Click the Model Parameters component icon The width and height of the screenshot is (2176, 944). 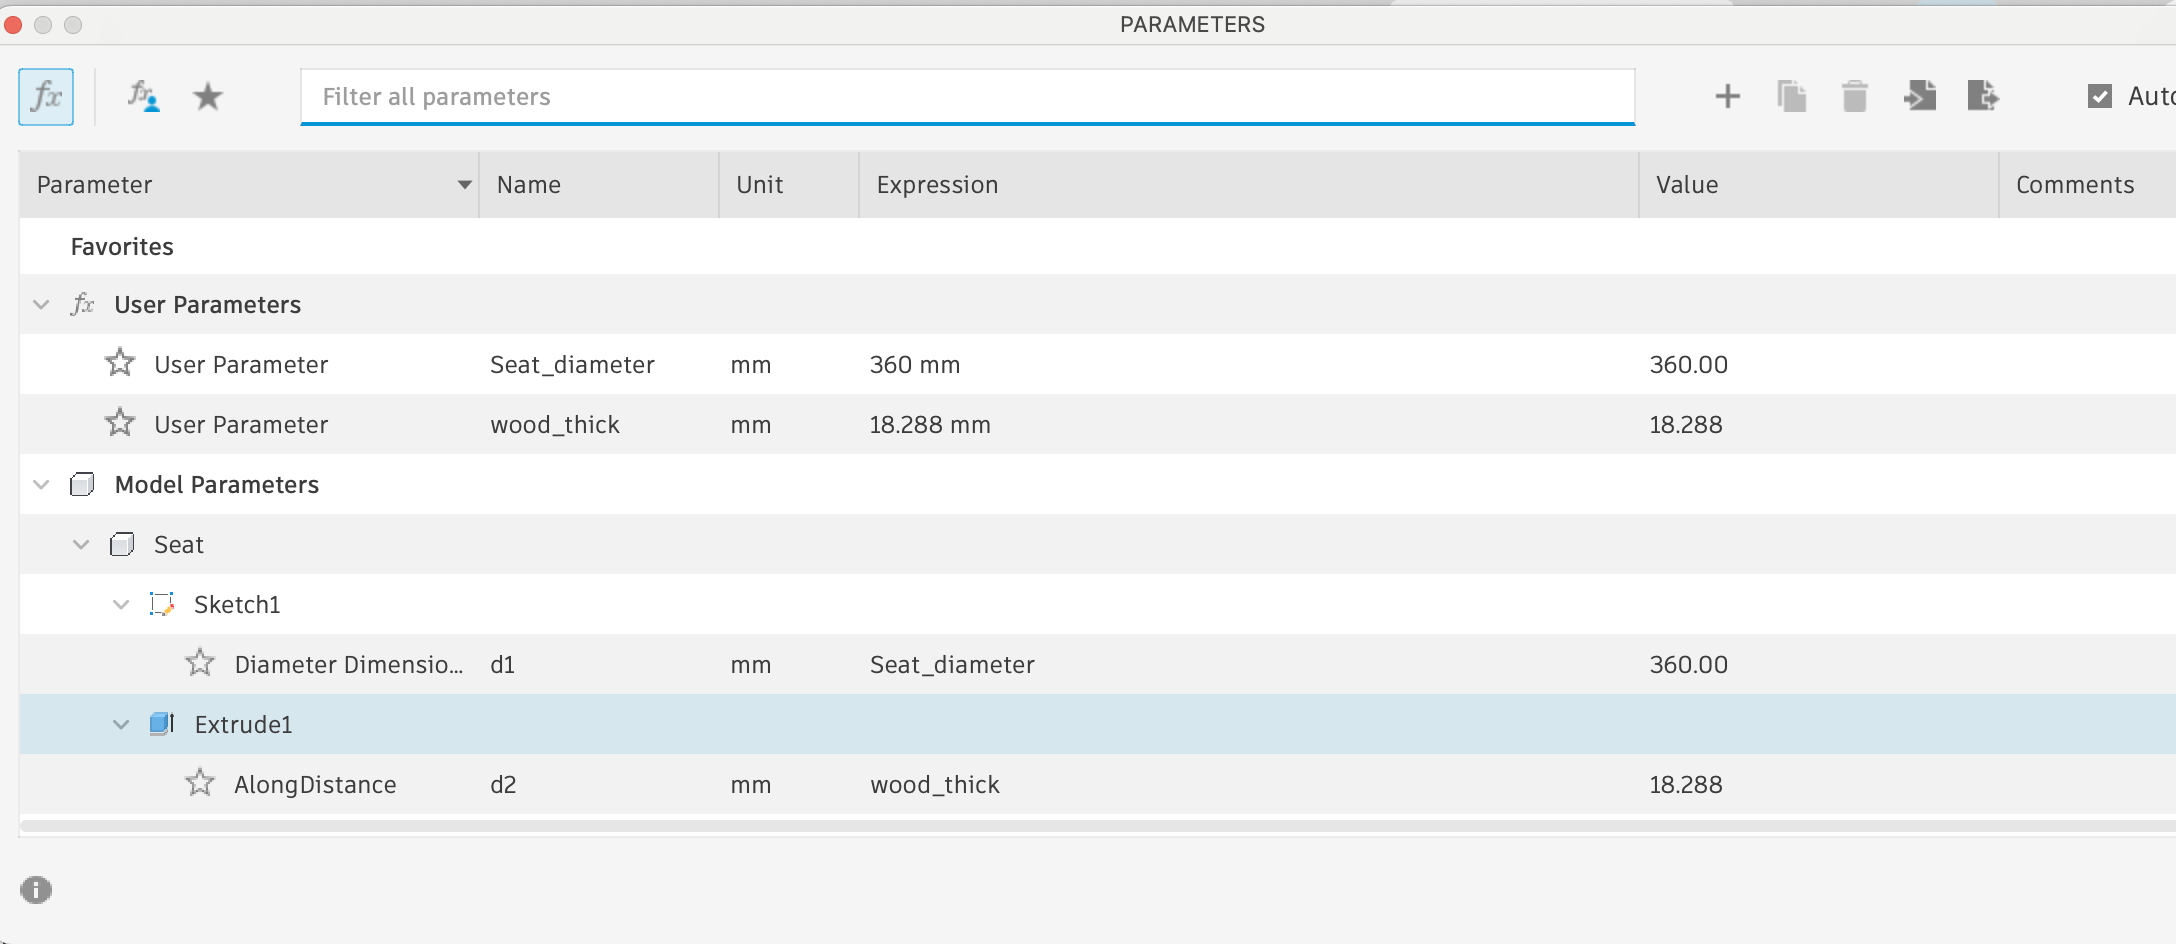(x=82, y=484)
